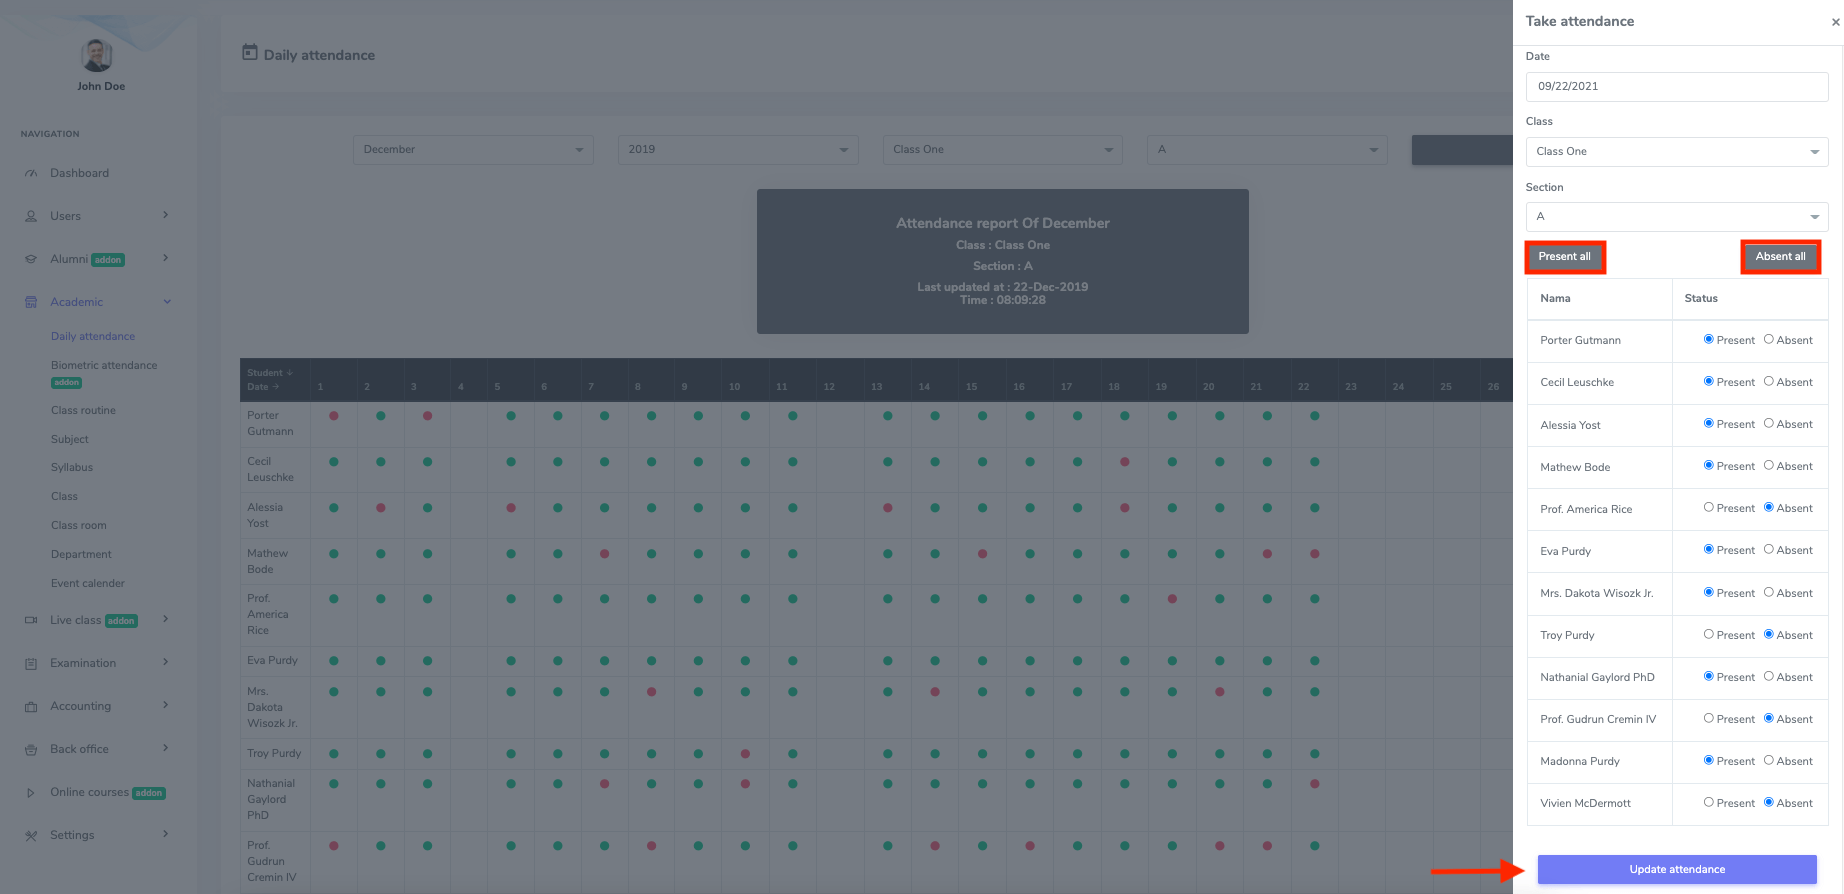
Task: Click the Users person icon
Action: pos(31,216)
